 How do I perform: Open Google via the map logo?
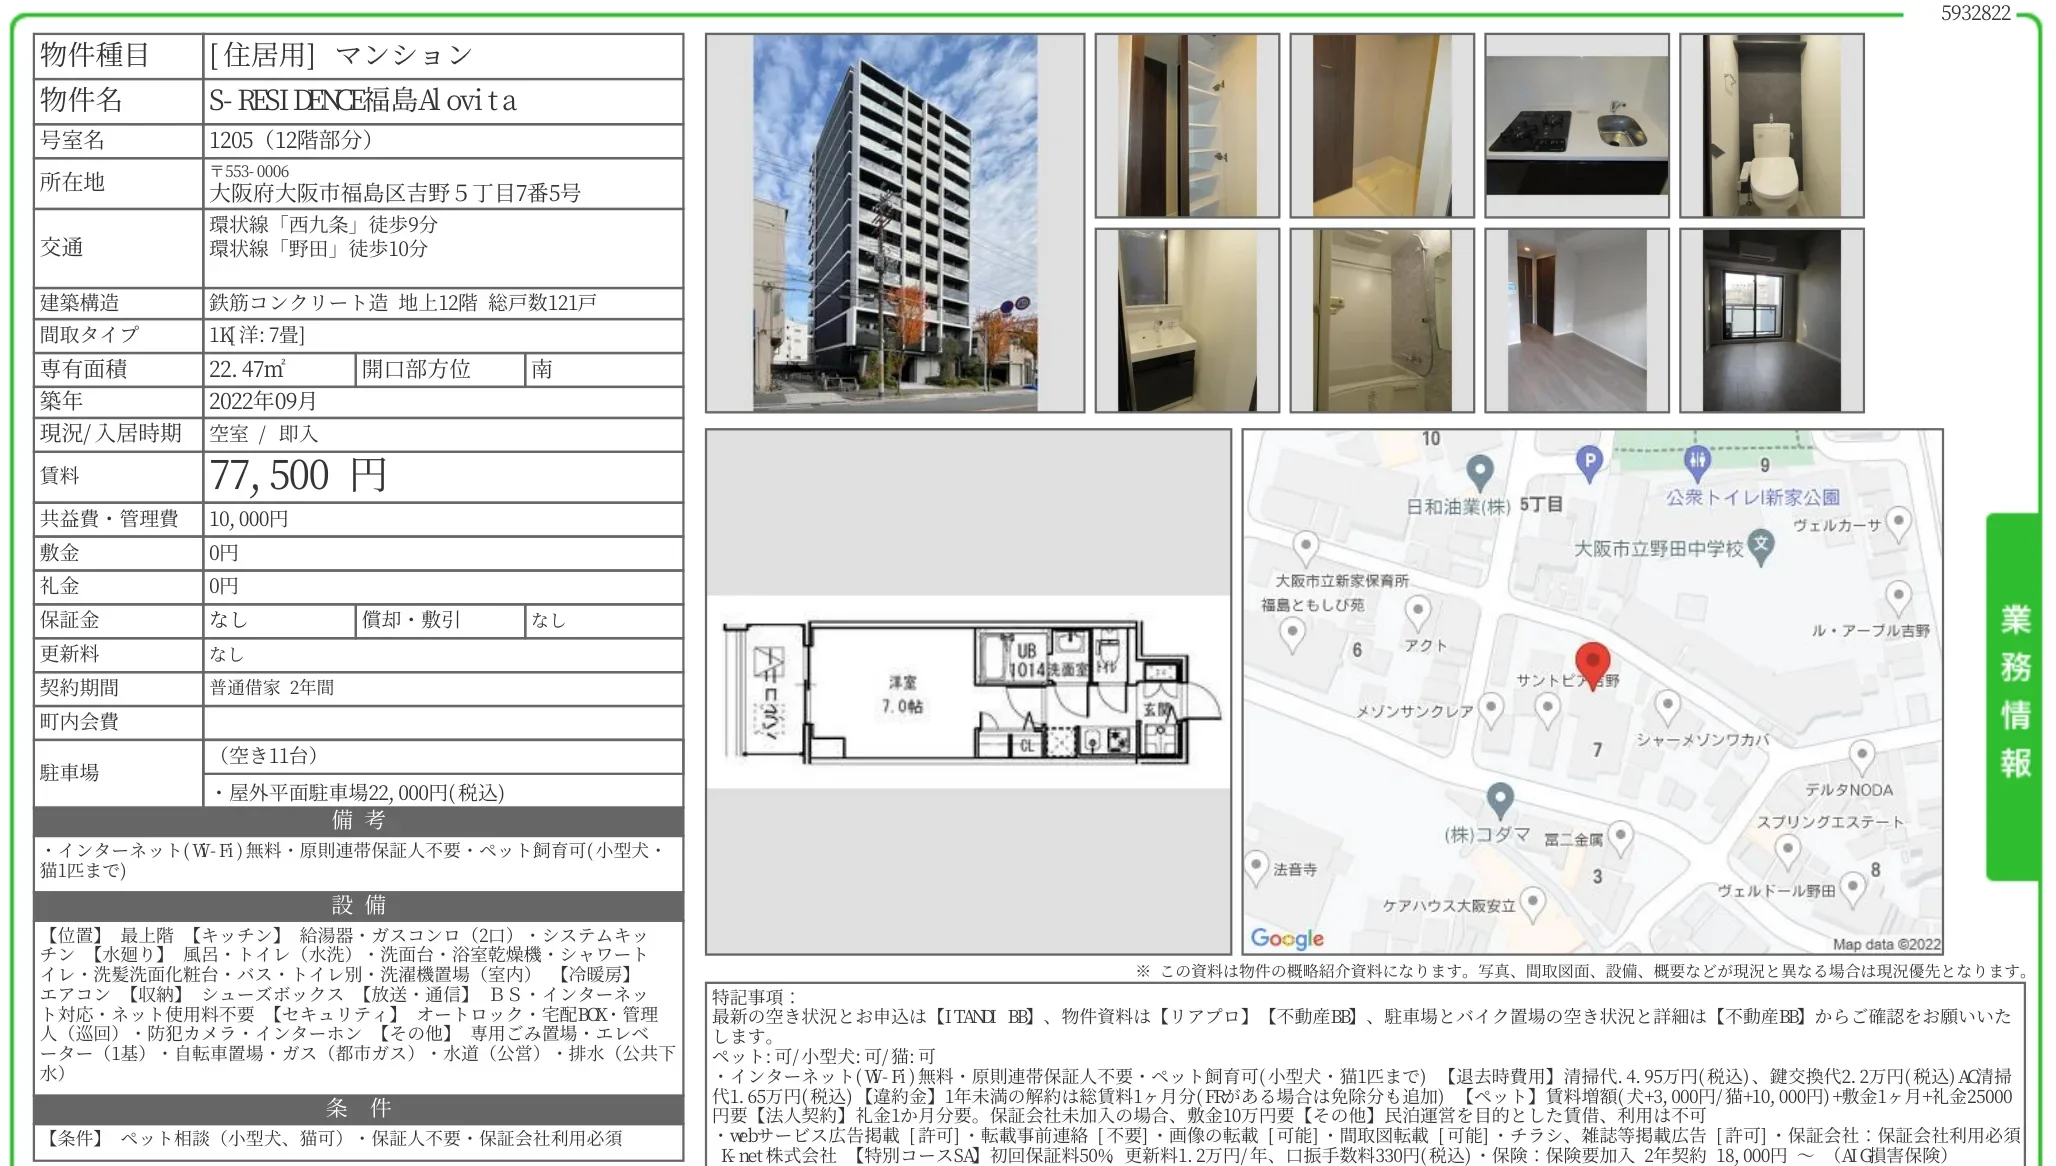point(1288,940)
